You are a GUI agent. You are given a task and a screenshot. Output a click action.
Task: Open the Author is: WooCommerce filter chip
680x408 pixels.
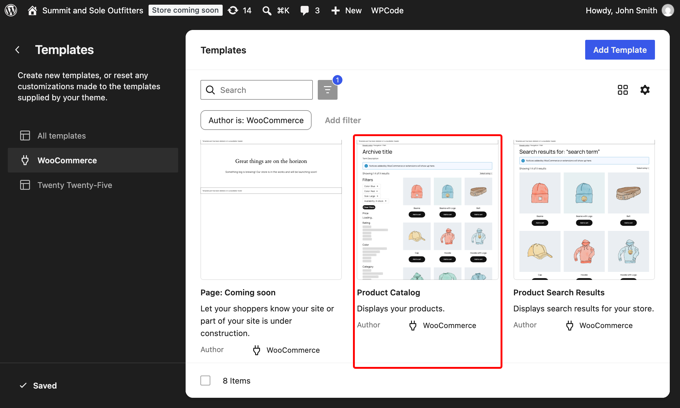point(256,120)
